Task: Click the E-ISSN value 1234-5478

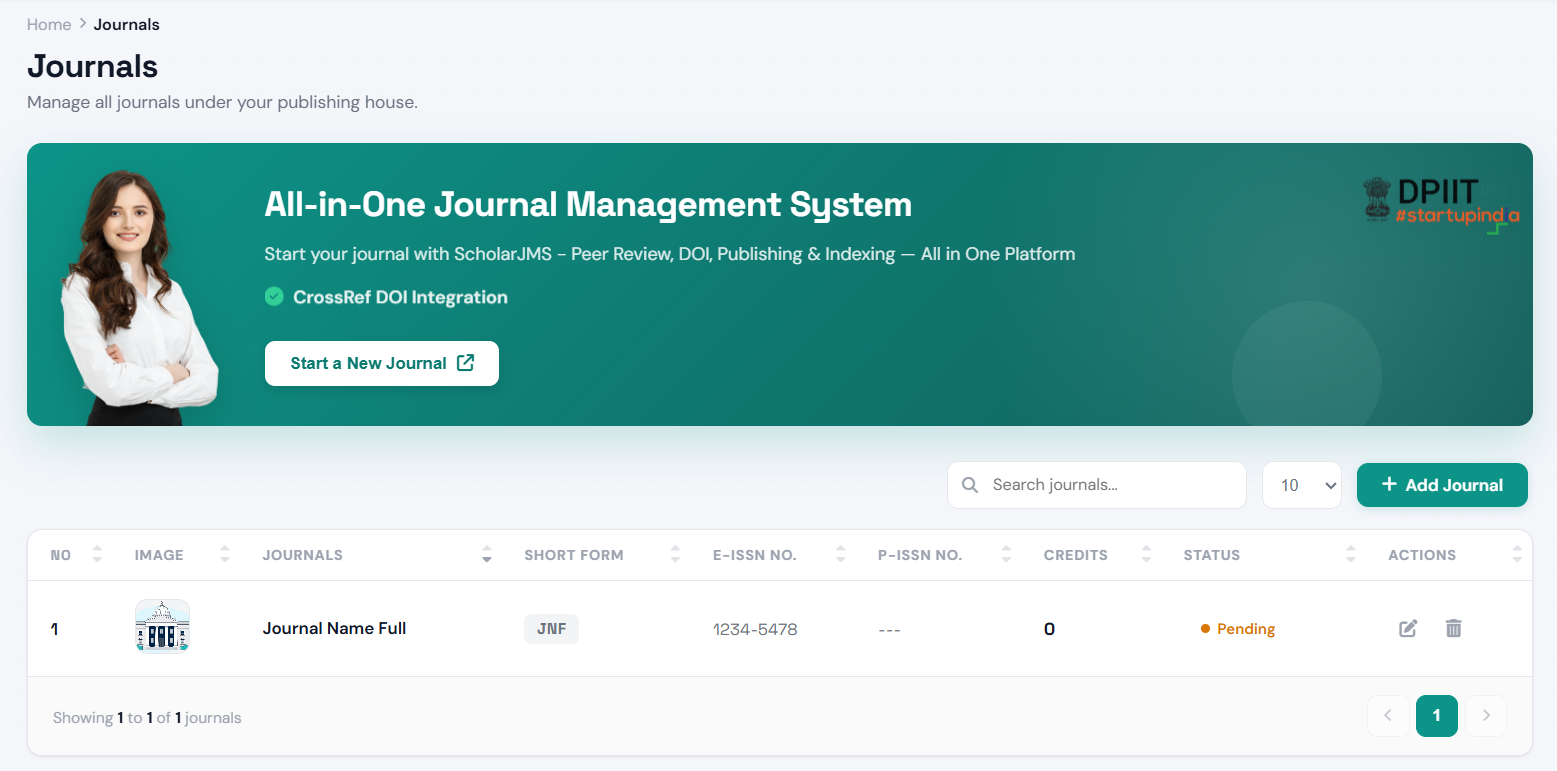Action: (755, 629)
